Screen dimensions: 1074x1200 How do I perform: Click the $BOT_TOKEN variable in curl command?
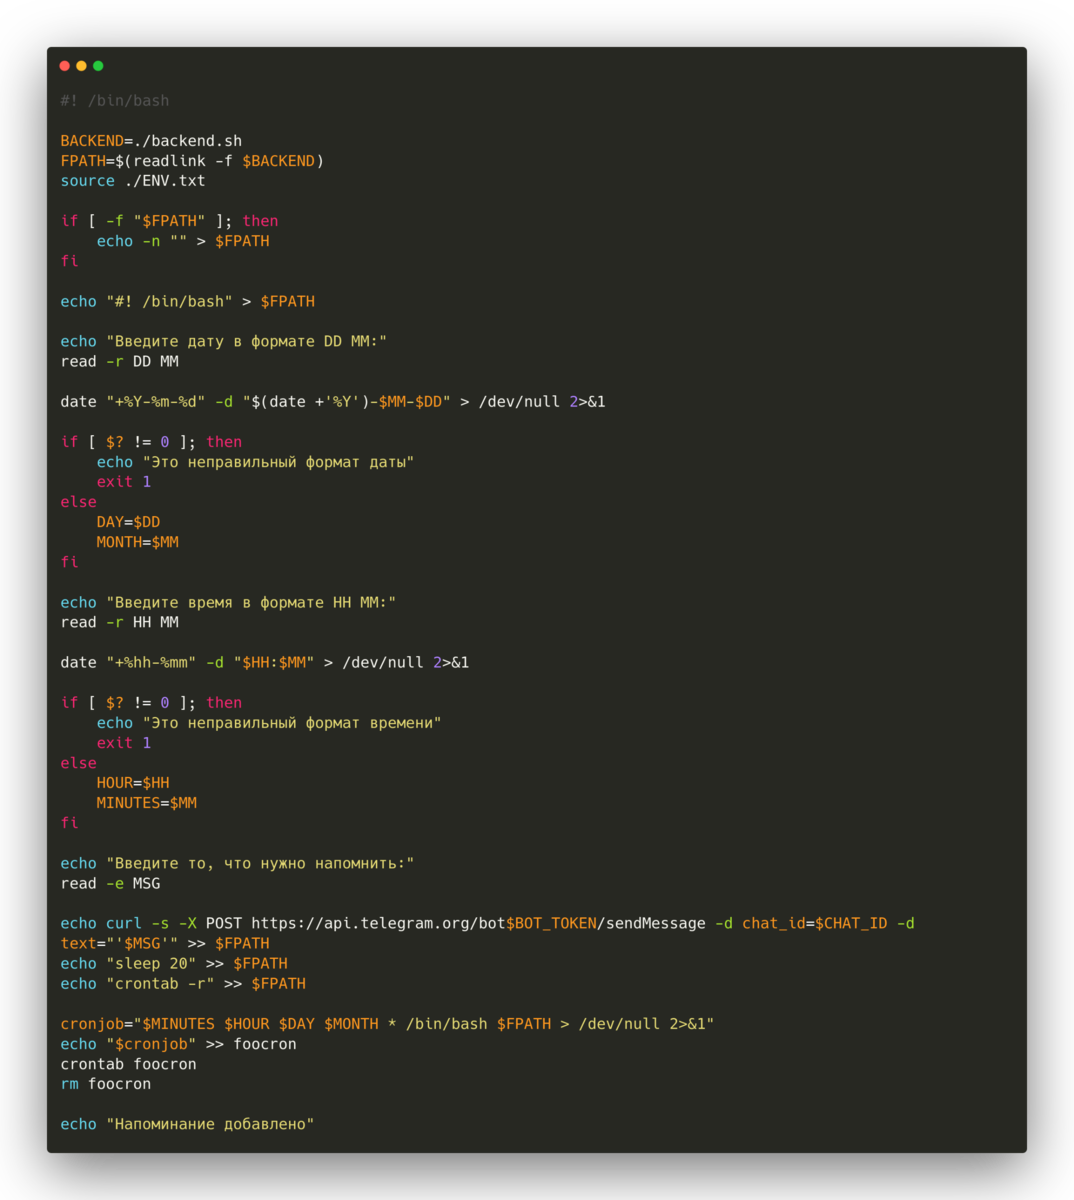pos(552,922)
